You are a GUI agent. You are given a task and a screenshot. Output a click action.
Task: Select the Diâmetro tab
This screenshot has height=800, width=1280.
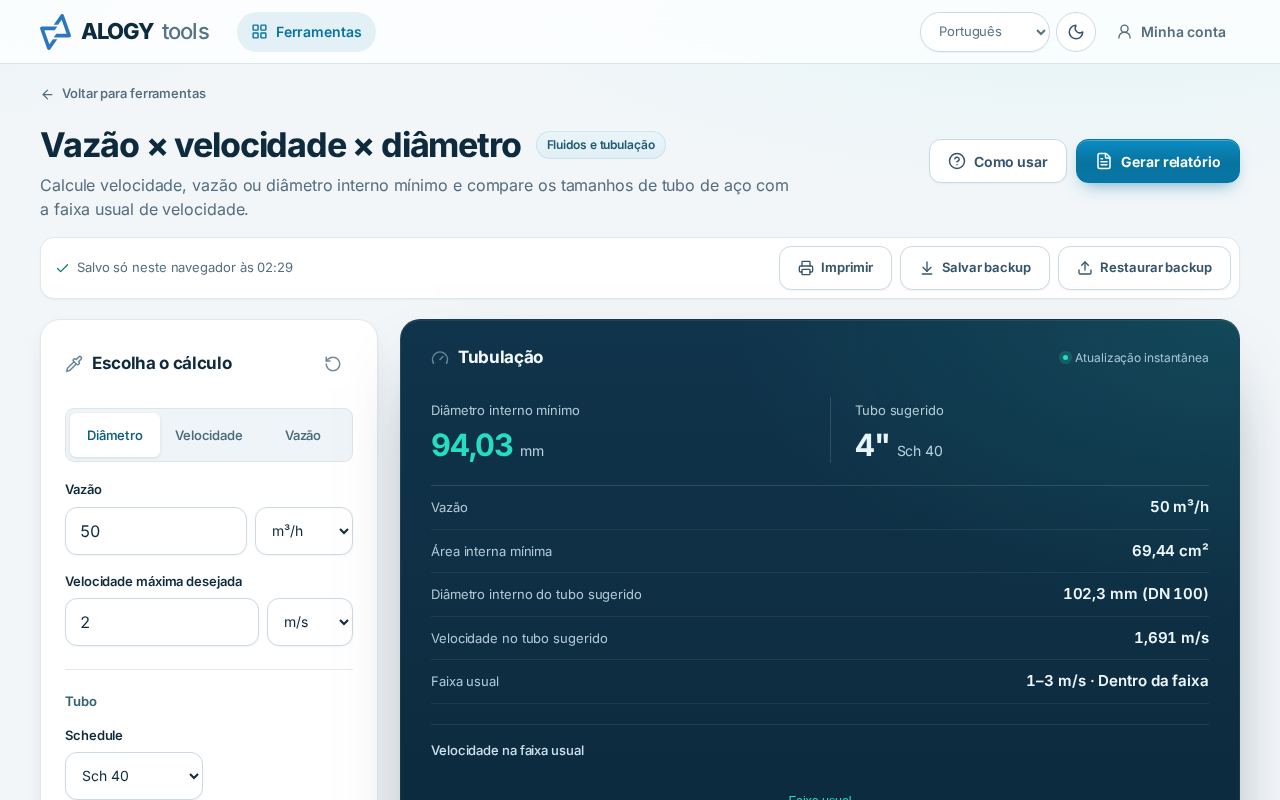pos(115,435)
